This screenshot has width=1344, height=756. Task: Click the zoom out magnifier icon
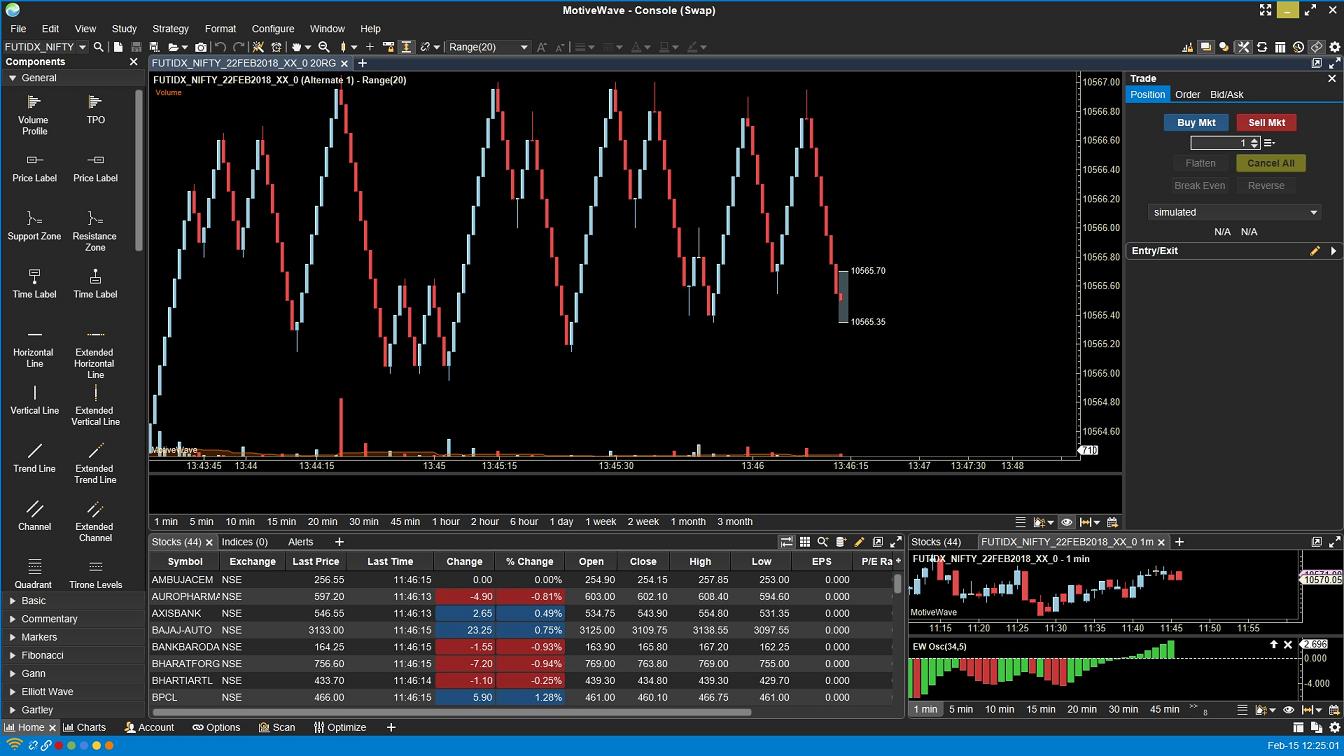[323, 47]
